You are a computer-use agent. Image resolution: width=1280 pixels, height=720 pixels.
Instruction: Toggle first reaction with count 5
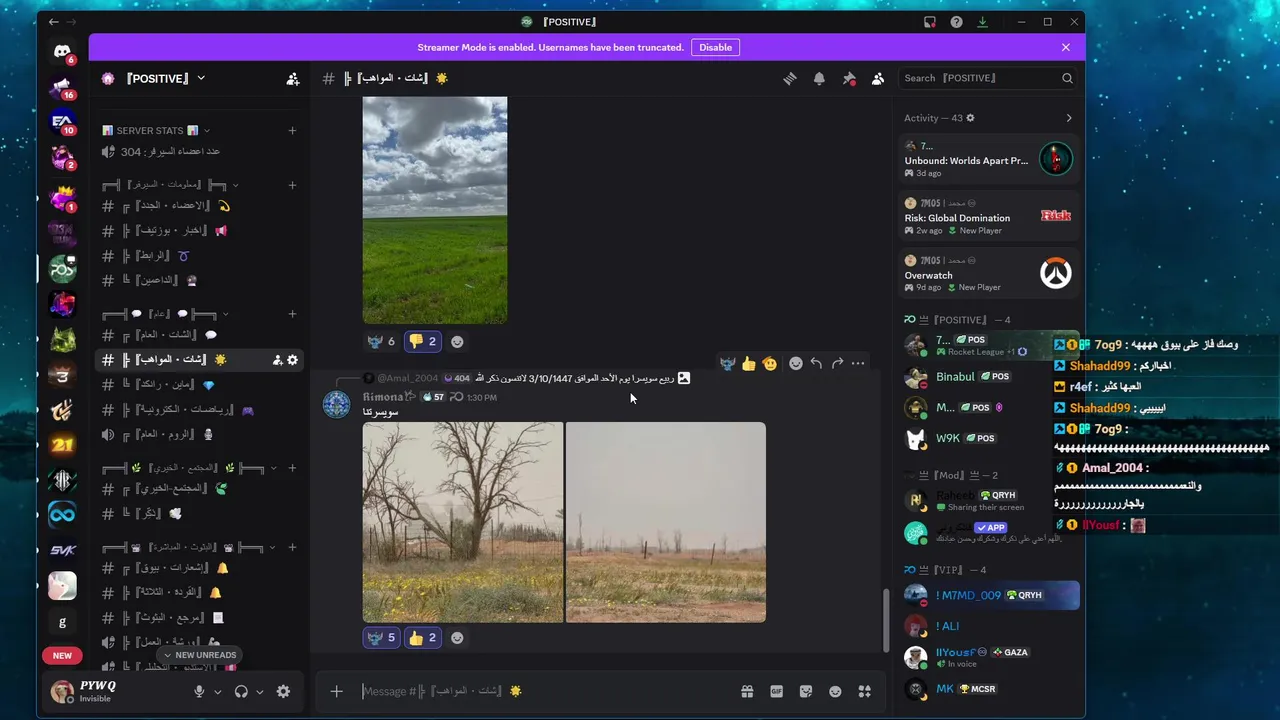tap(381, 637)
